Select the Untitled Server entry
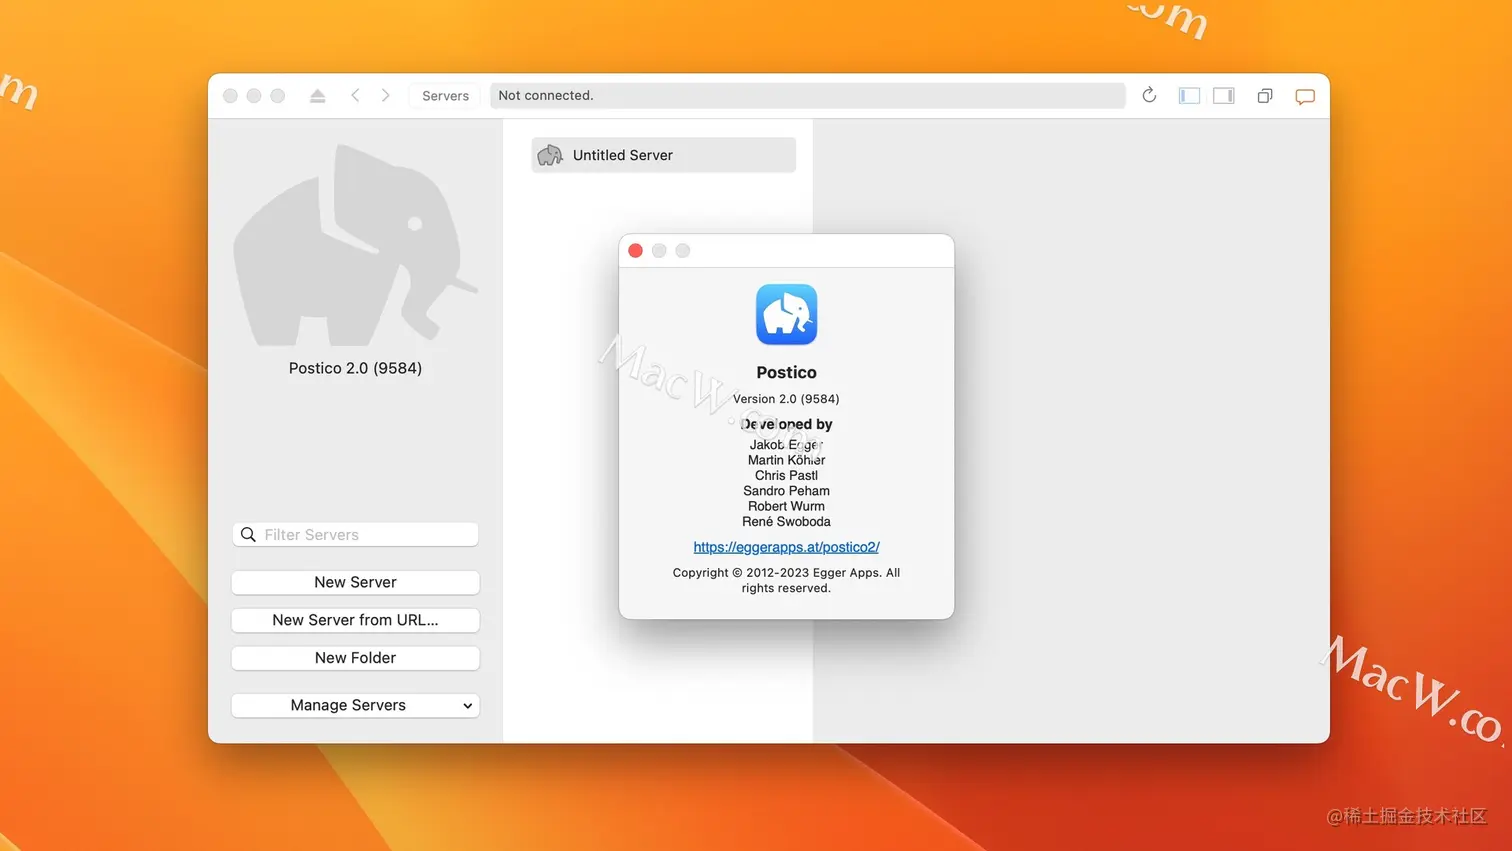Screen dimensions: 1512x851 point(664,155)
